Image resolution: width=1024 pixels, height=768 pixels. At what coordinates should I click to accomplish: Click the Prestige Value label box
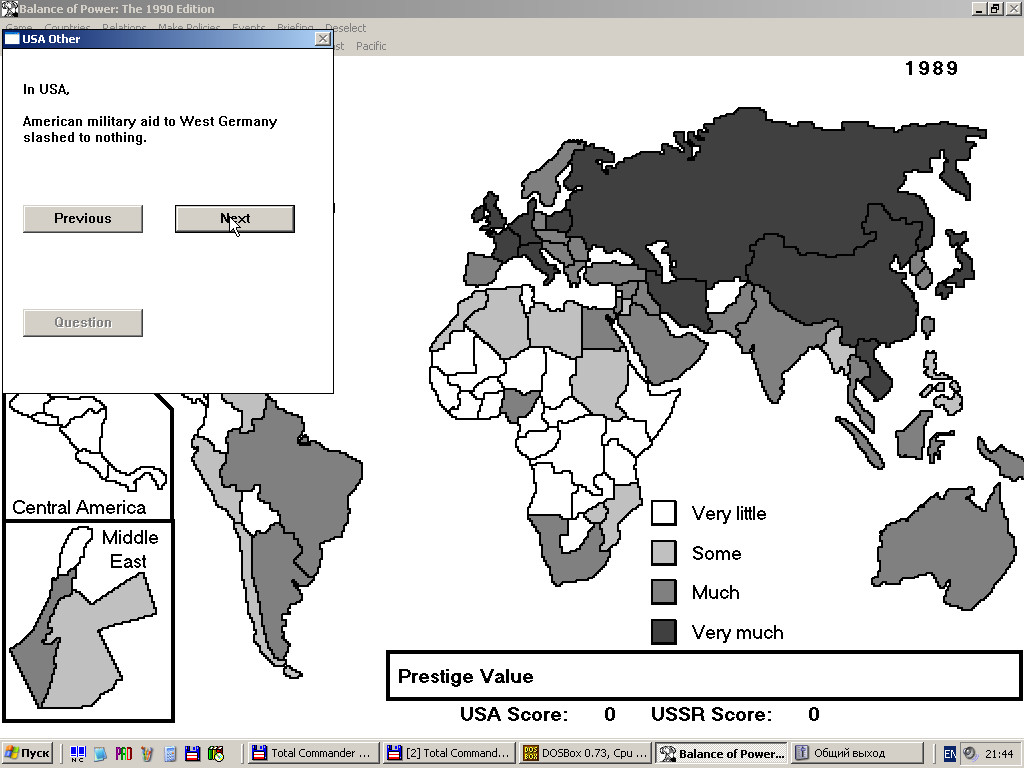tap(705, 676)
